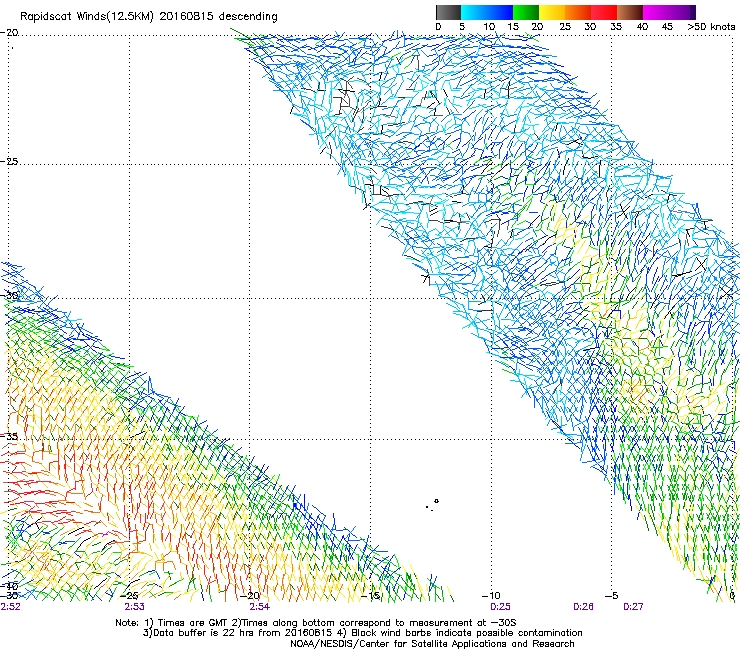Select the '-25' latitude label on left axis

9,161
